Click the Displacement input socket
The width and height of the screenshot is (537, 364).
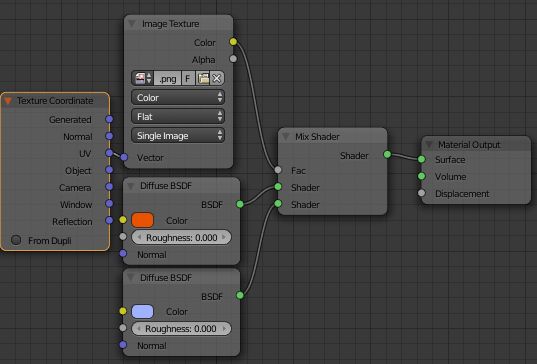[422, 193]
